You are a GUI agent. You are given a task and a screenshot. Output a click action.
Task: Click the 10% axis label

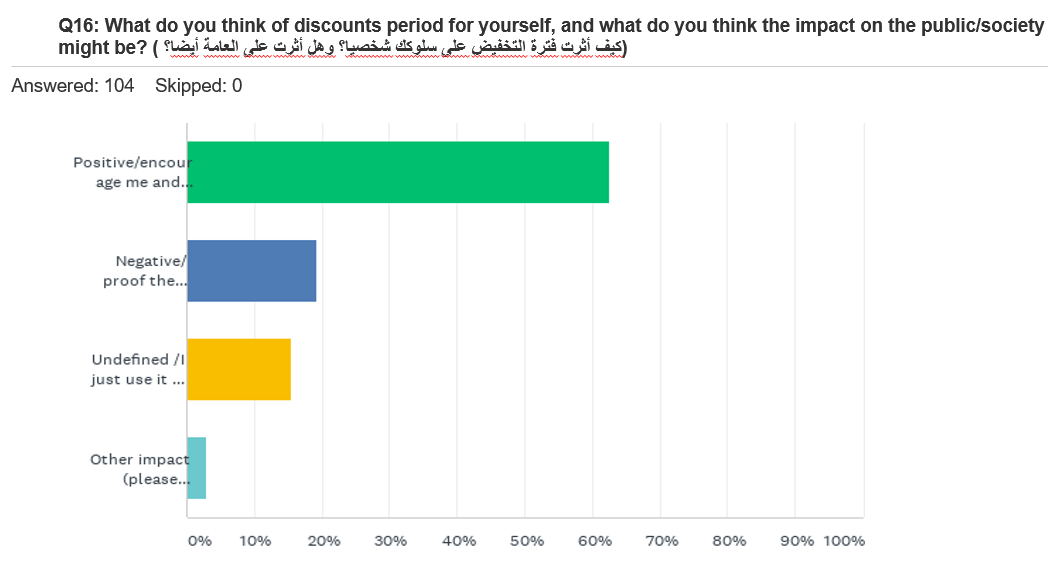point(255,541)
